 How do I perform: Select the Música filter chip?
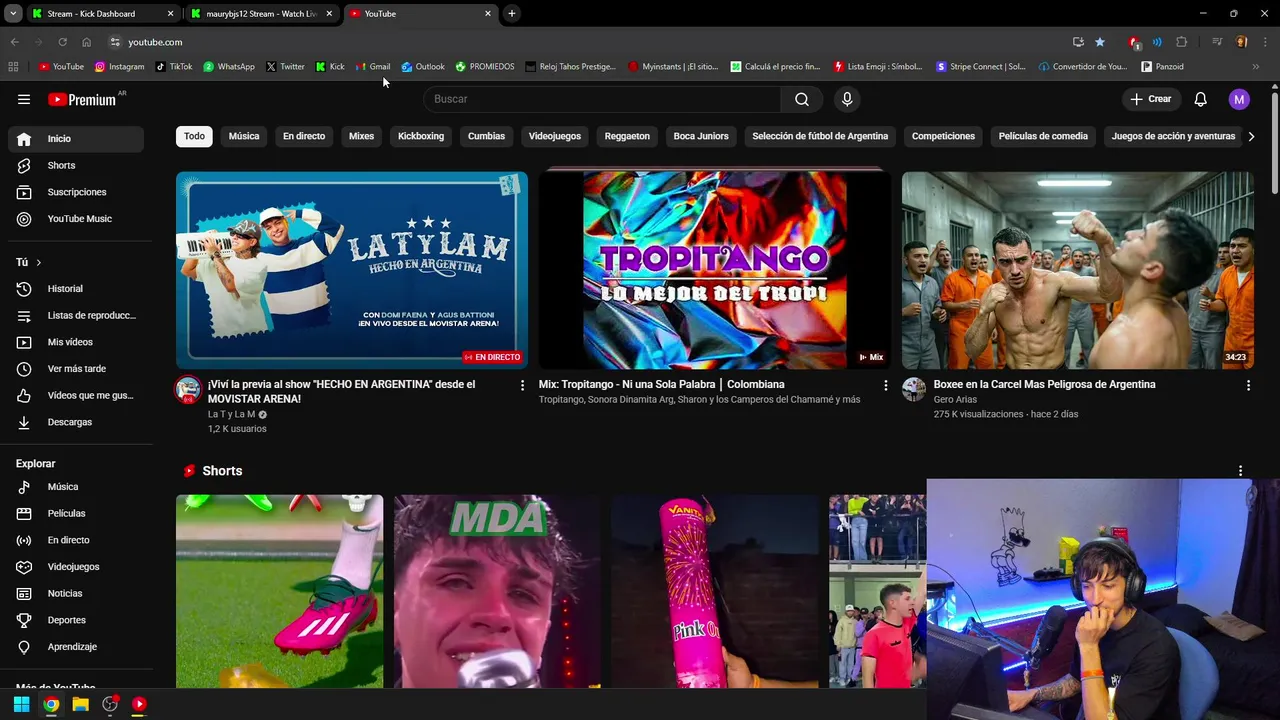pyautogui.click(x=244, y=136)
